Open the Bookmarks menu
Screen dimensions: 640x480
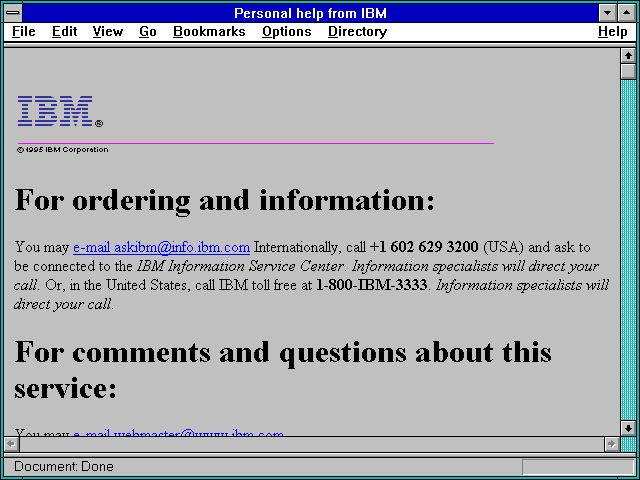(209, 32)
